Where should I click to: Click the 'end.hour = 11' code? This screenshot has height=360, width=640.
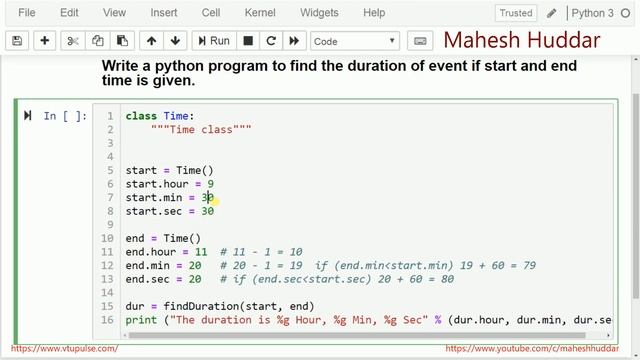coord(166,252)
